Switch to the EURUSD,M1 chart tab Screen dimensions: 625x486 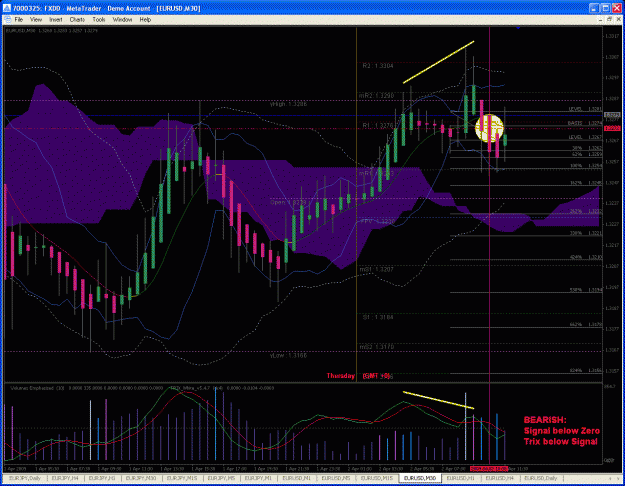point(296,478)
